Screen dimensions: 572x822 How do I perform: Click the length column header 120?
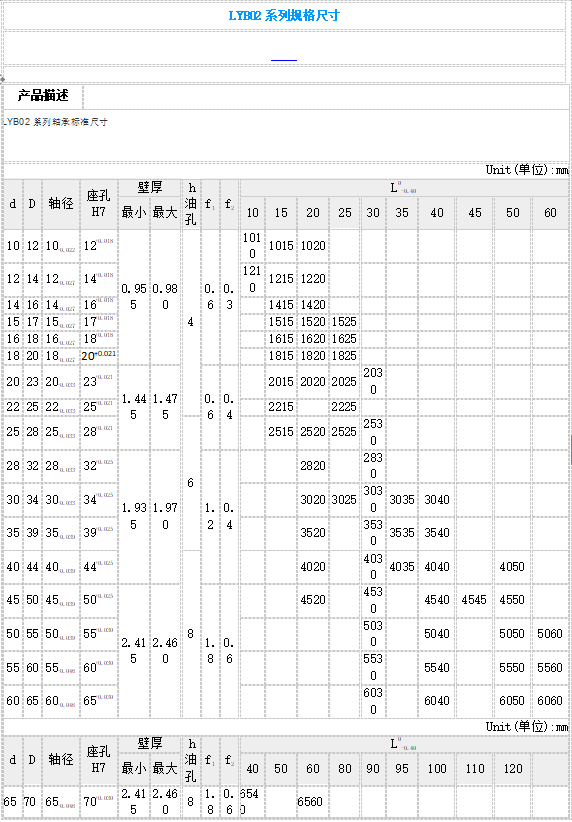(x=512, y=769)
